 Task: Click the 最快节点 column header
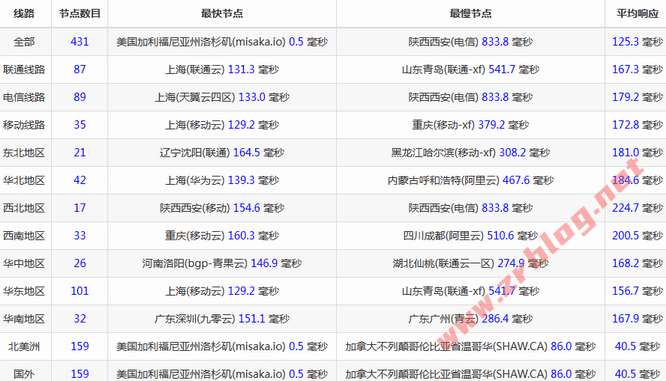click(222, 14)
